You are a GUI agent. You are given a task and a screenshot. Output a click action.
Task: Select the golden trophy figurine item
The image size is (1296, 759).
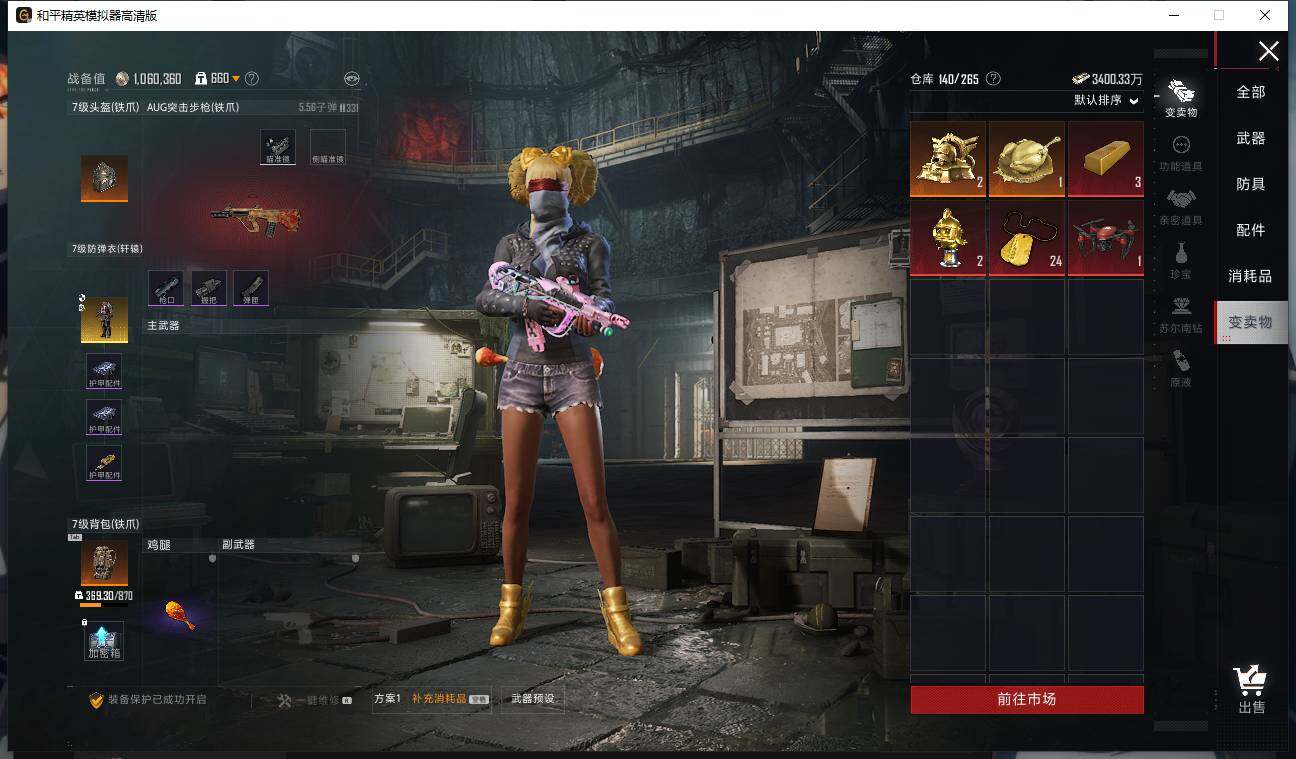point(948,238)
